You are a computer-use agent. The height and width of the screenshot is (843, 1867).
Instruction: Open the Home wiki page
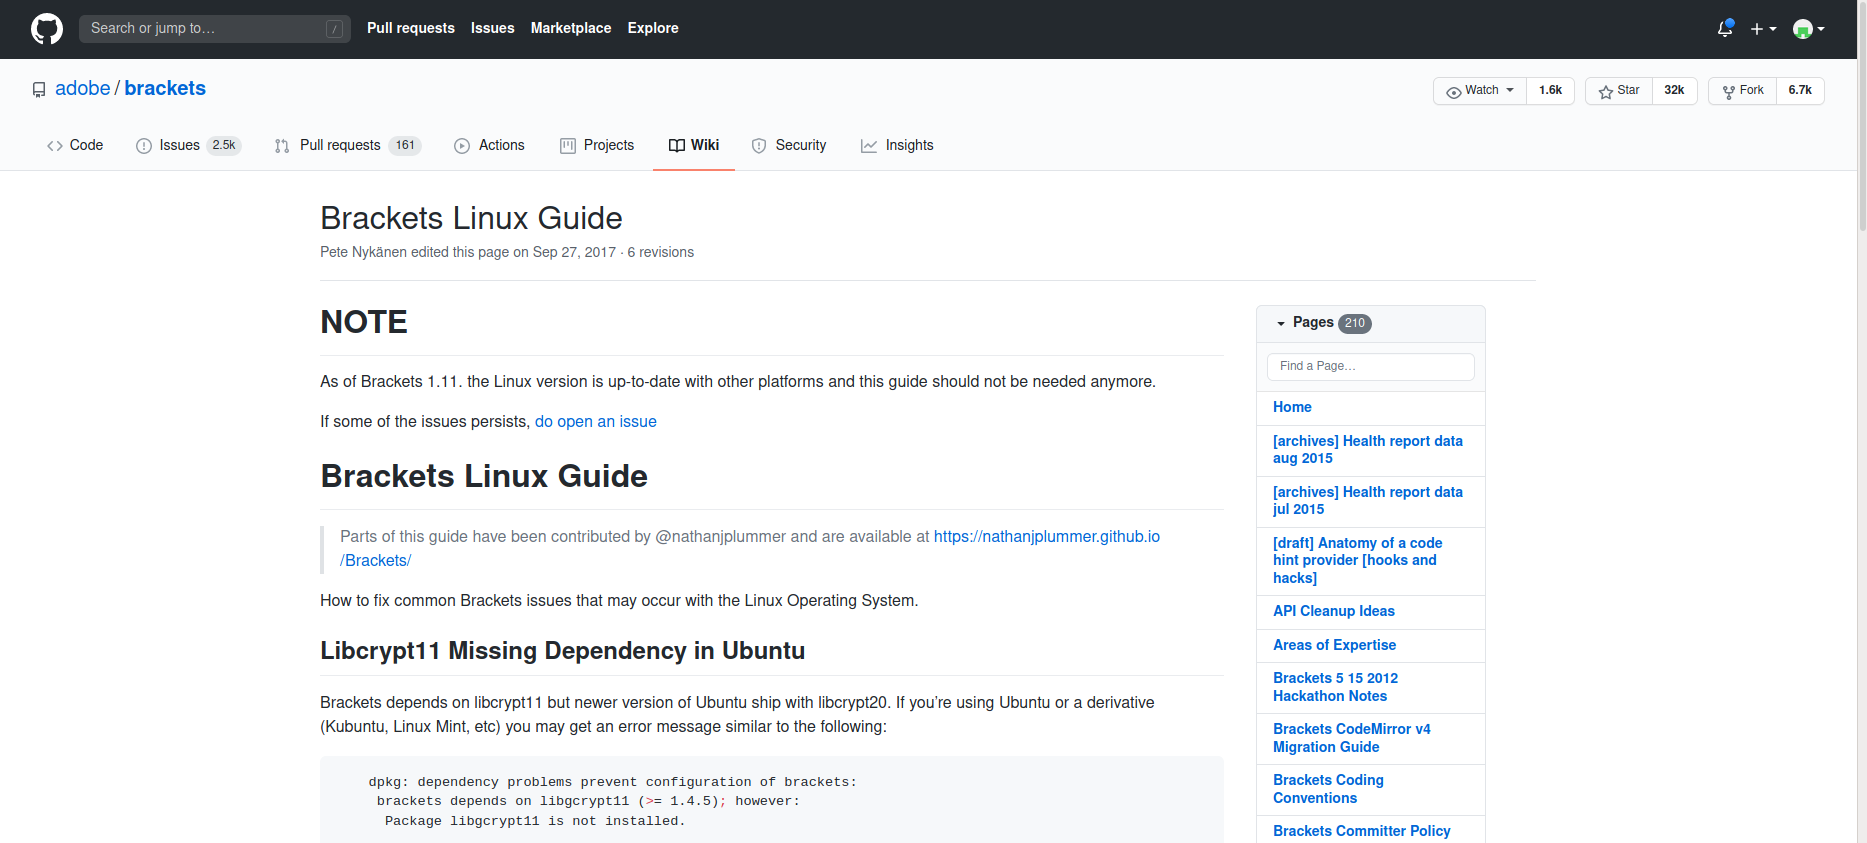point(1292,407)
